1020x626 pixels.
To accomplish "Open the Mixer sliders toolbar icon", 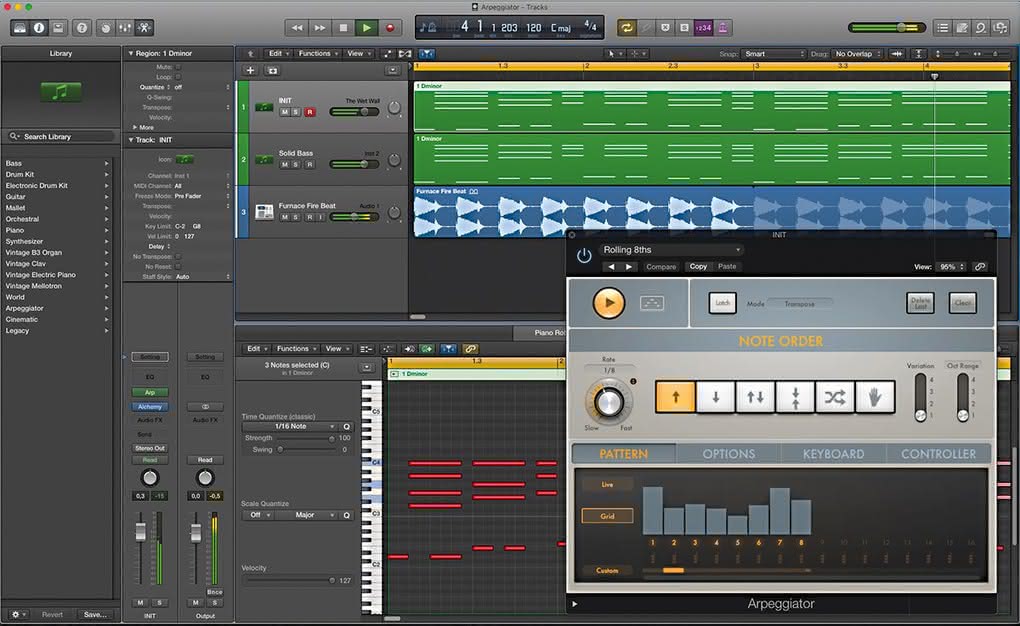I will (x=124, y=28).
